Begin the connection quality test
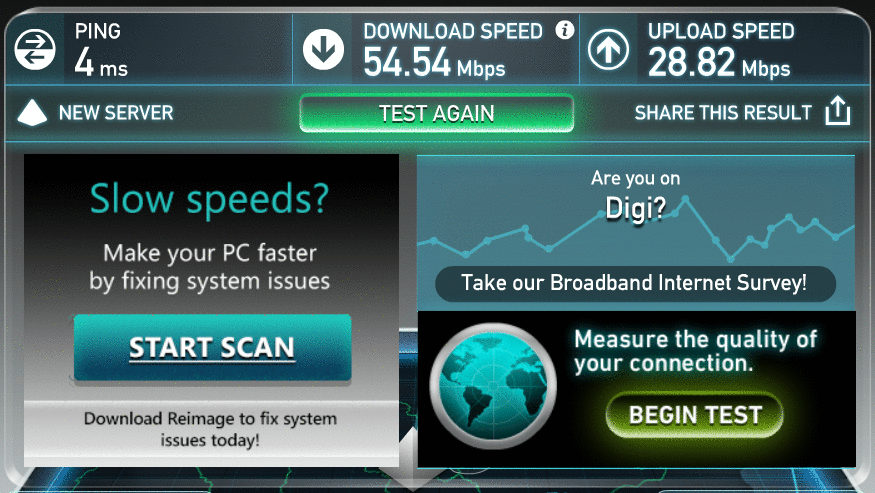The height and width of the screenshot is (493, 875). 695,415
